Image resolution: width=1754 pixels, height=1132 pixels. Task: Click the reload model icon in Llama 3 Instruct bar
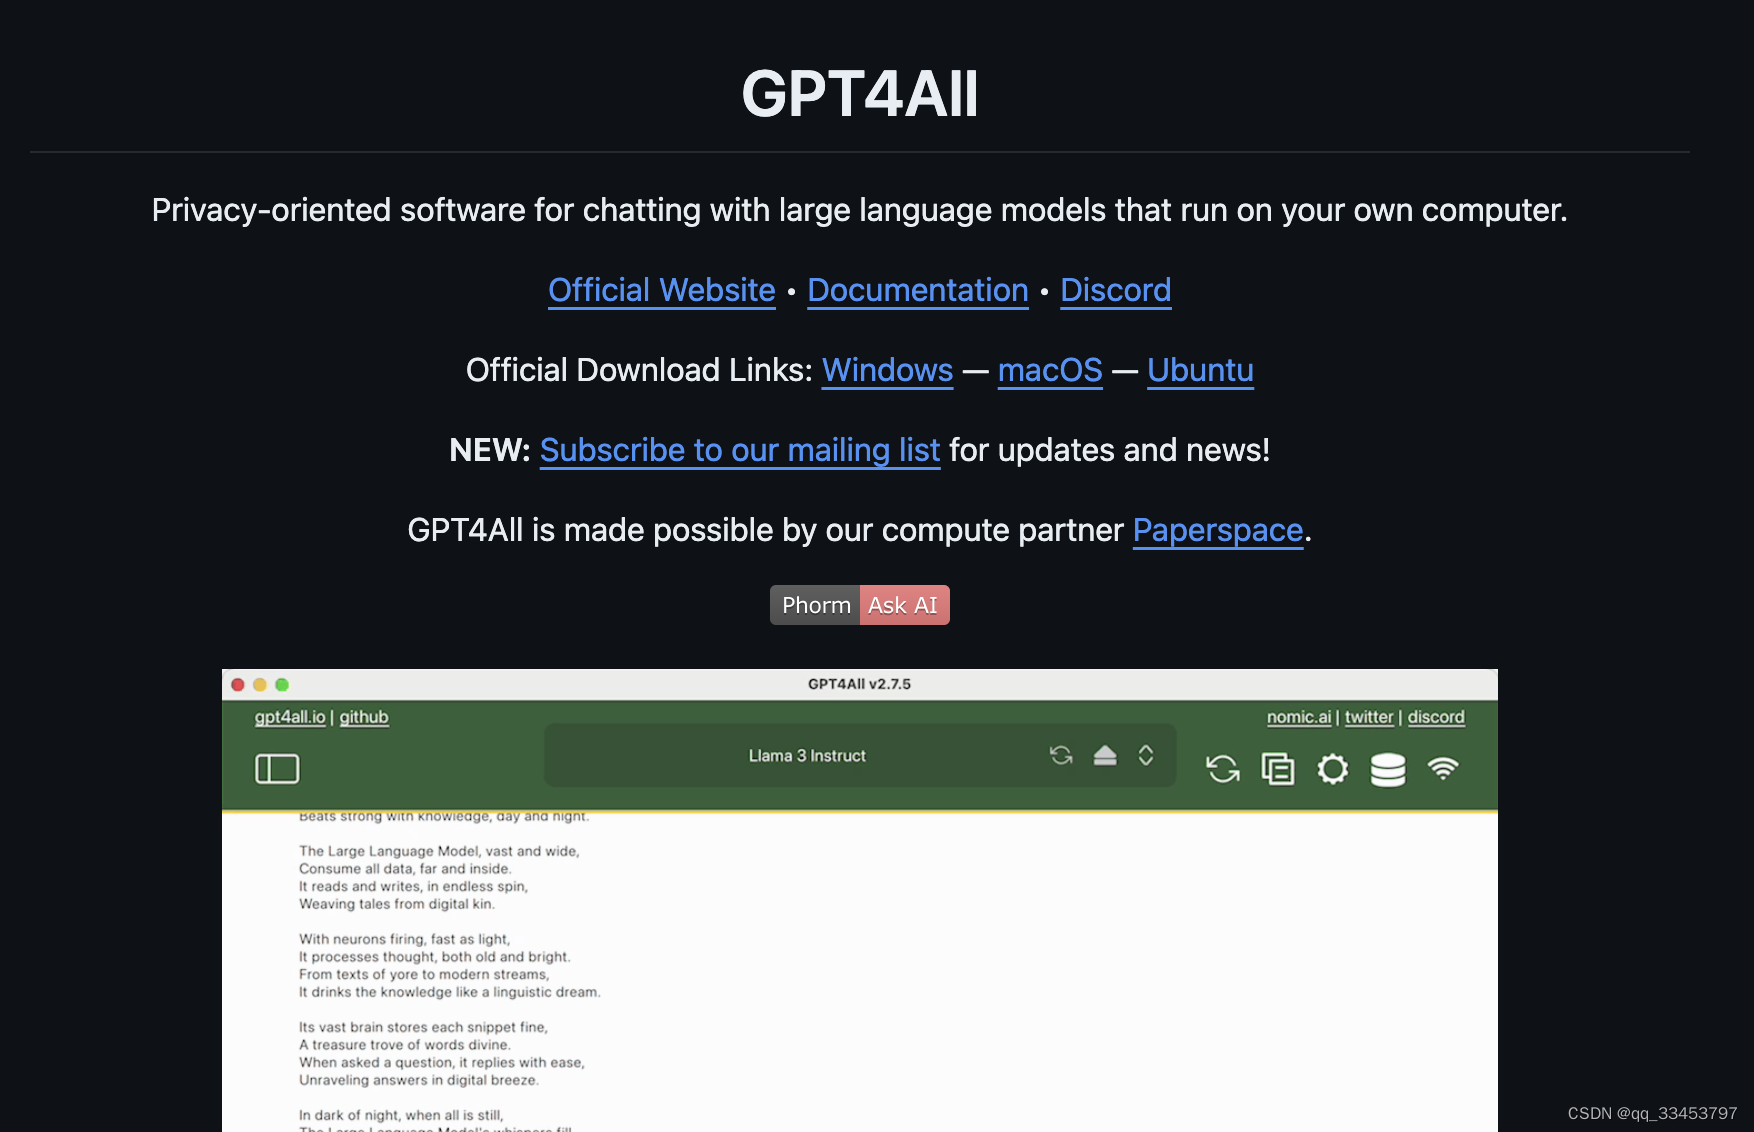tap(1061, 755)
